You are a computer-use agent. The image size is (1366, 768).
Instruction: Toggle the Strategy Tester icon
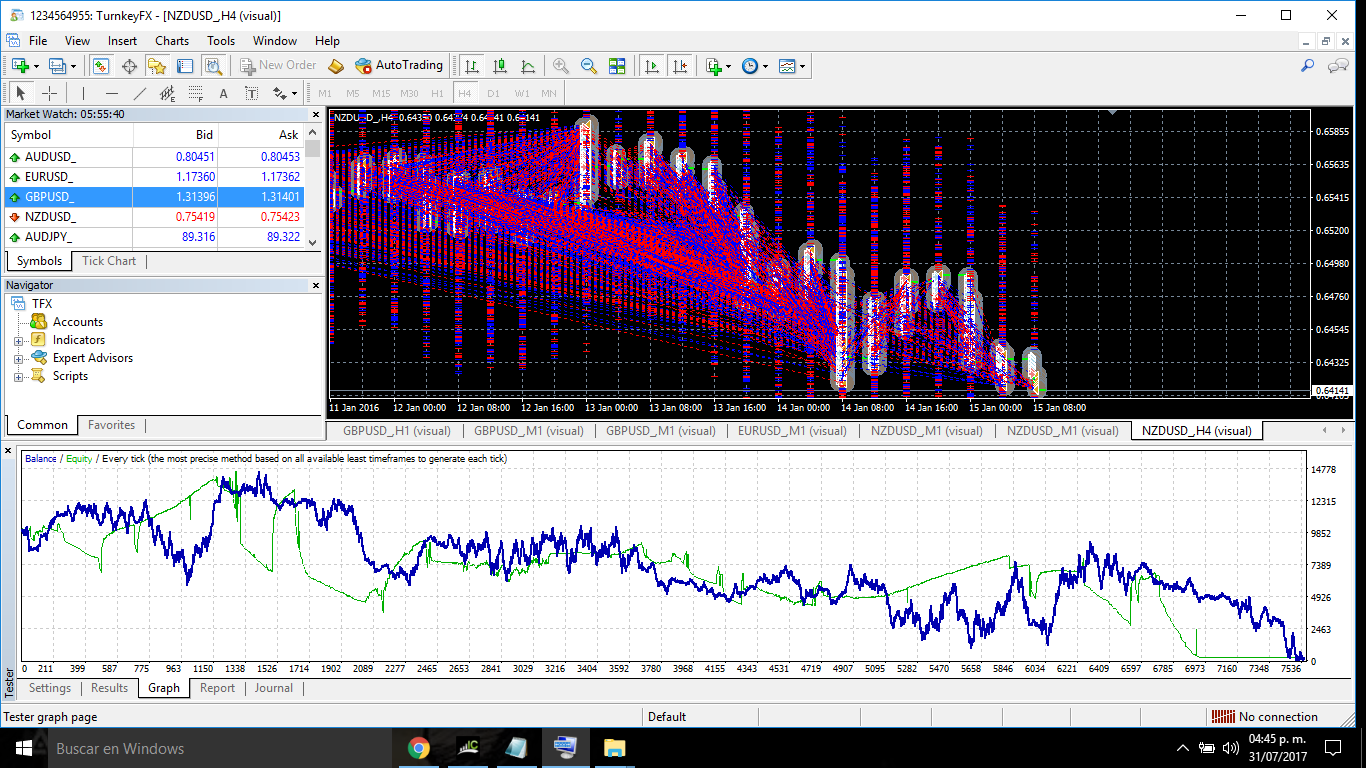(213, 66)
